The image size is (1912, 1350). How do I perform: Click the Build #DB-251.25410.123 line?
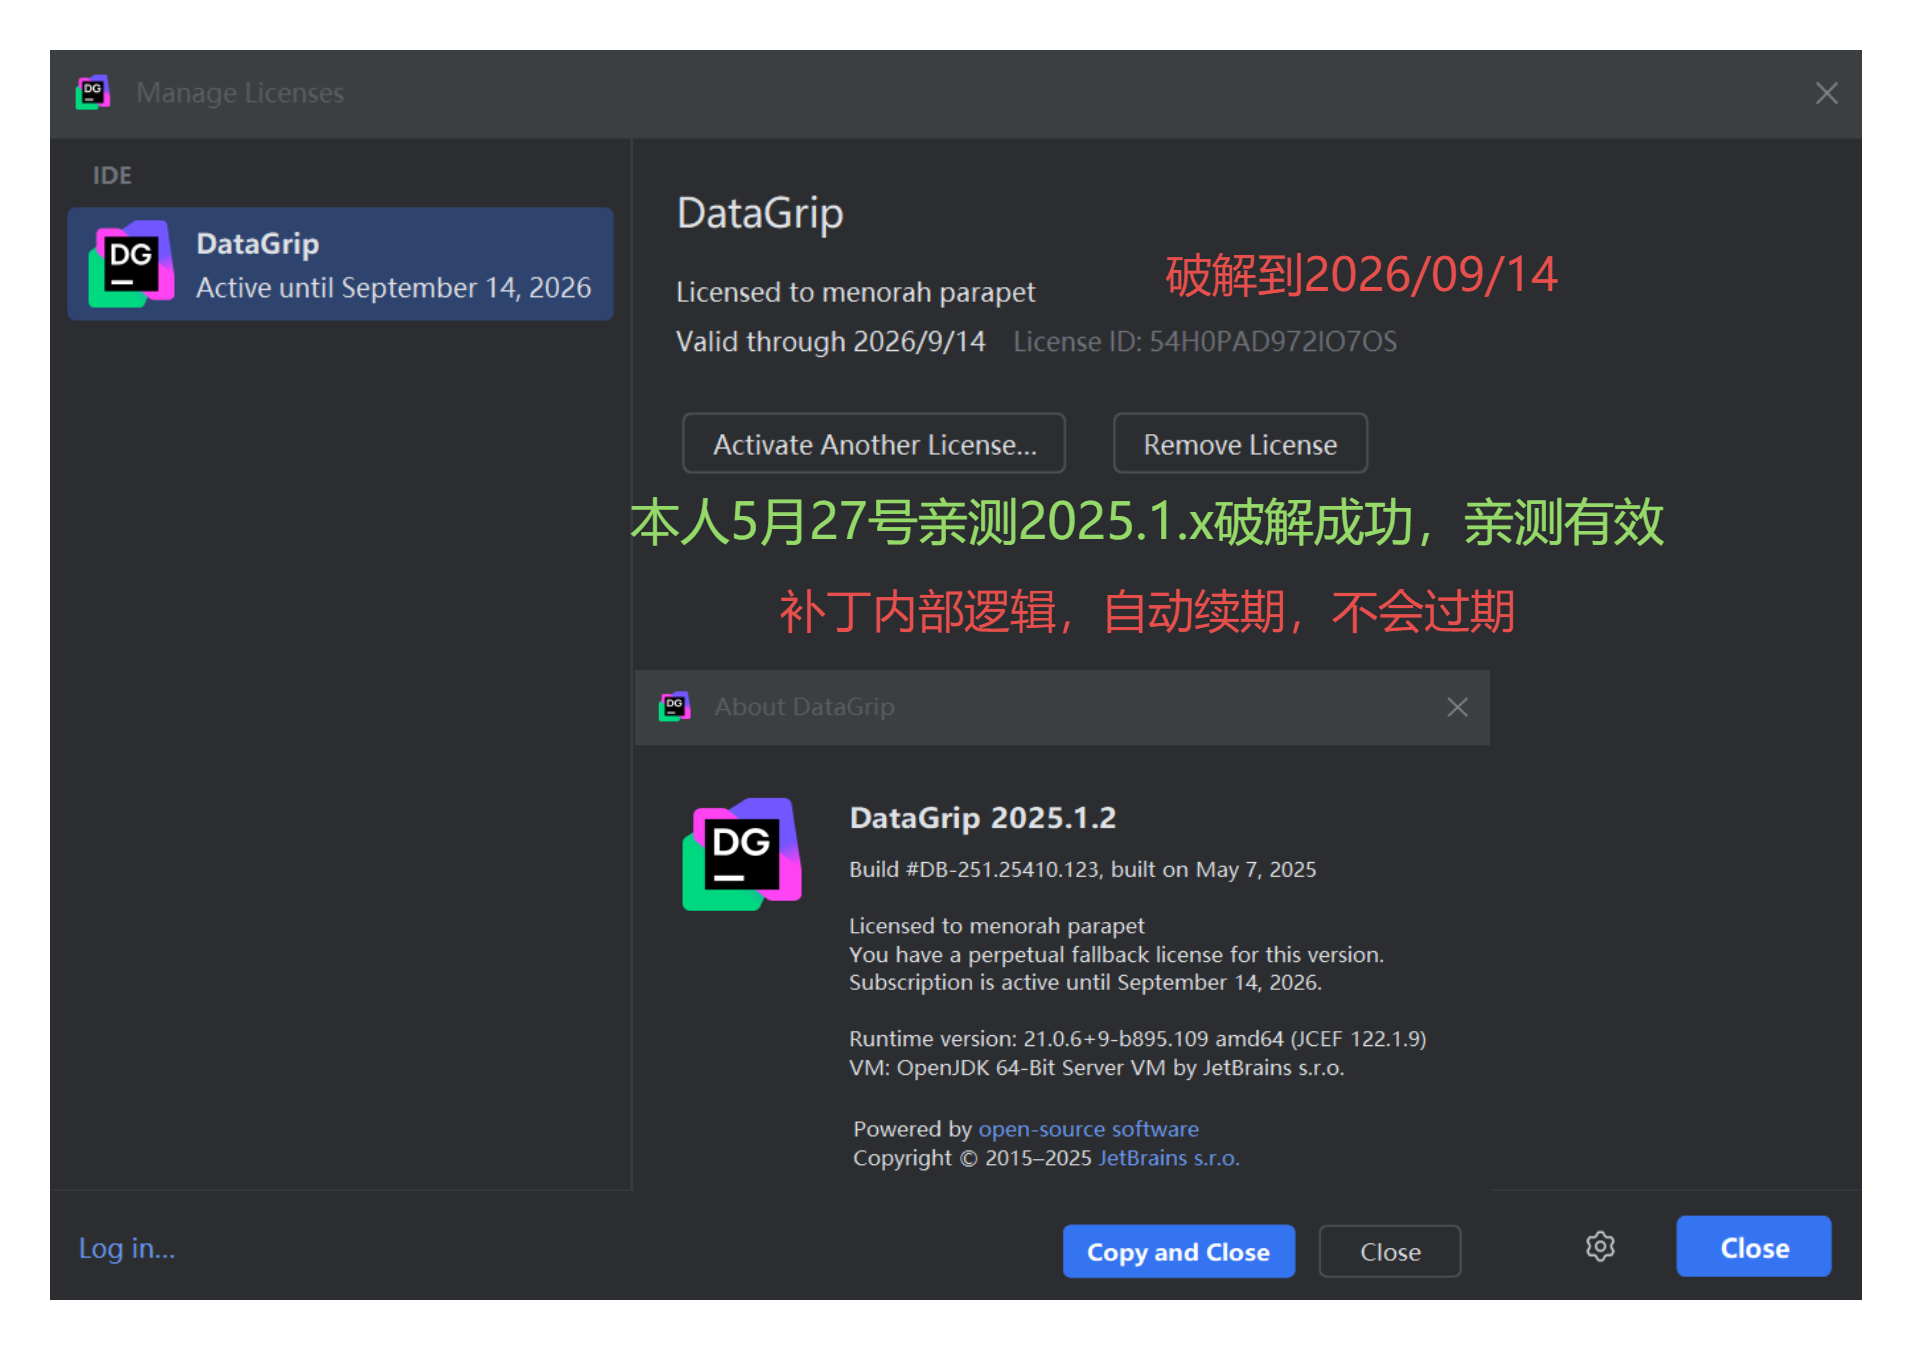(x=1082, y=869)
